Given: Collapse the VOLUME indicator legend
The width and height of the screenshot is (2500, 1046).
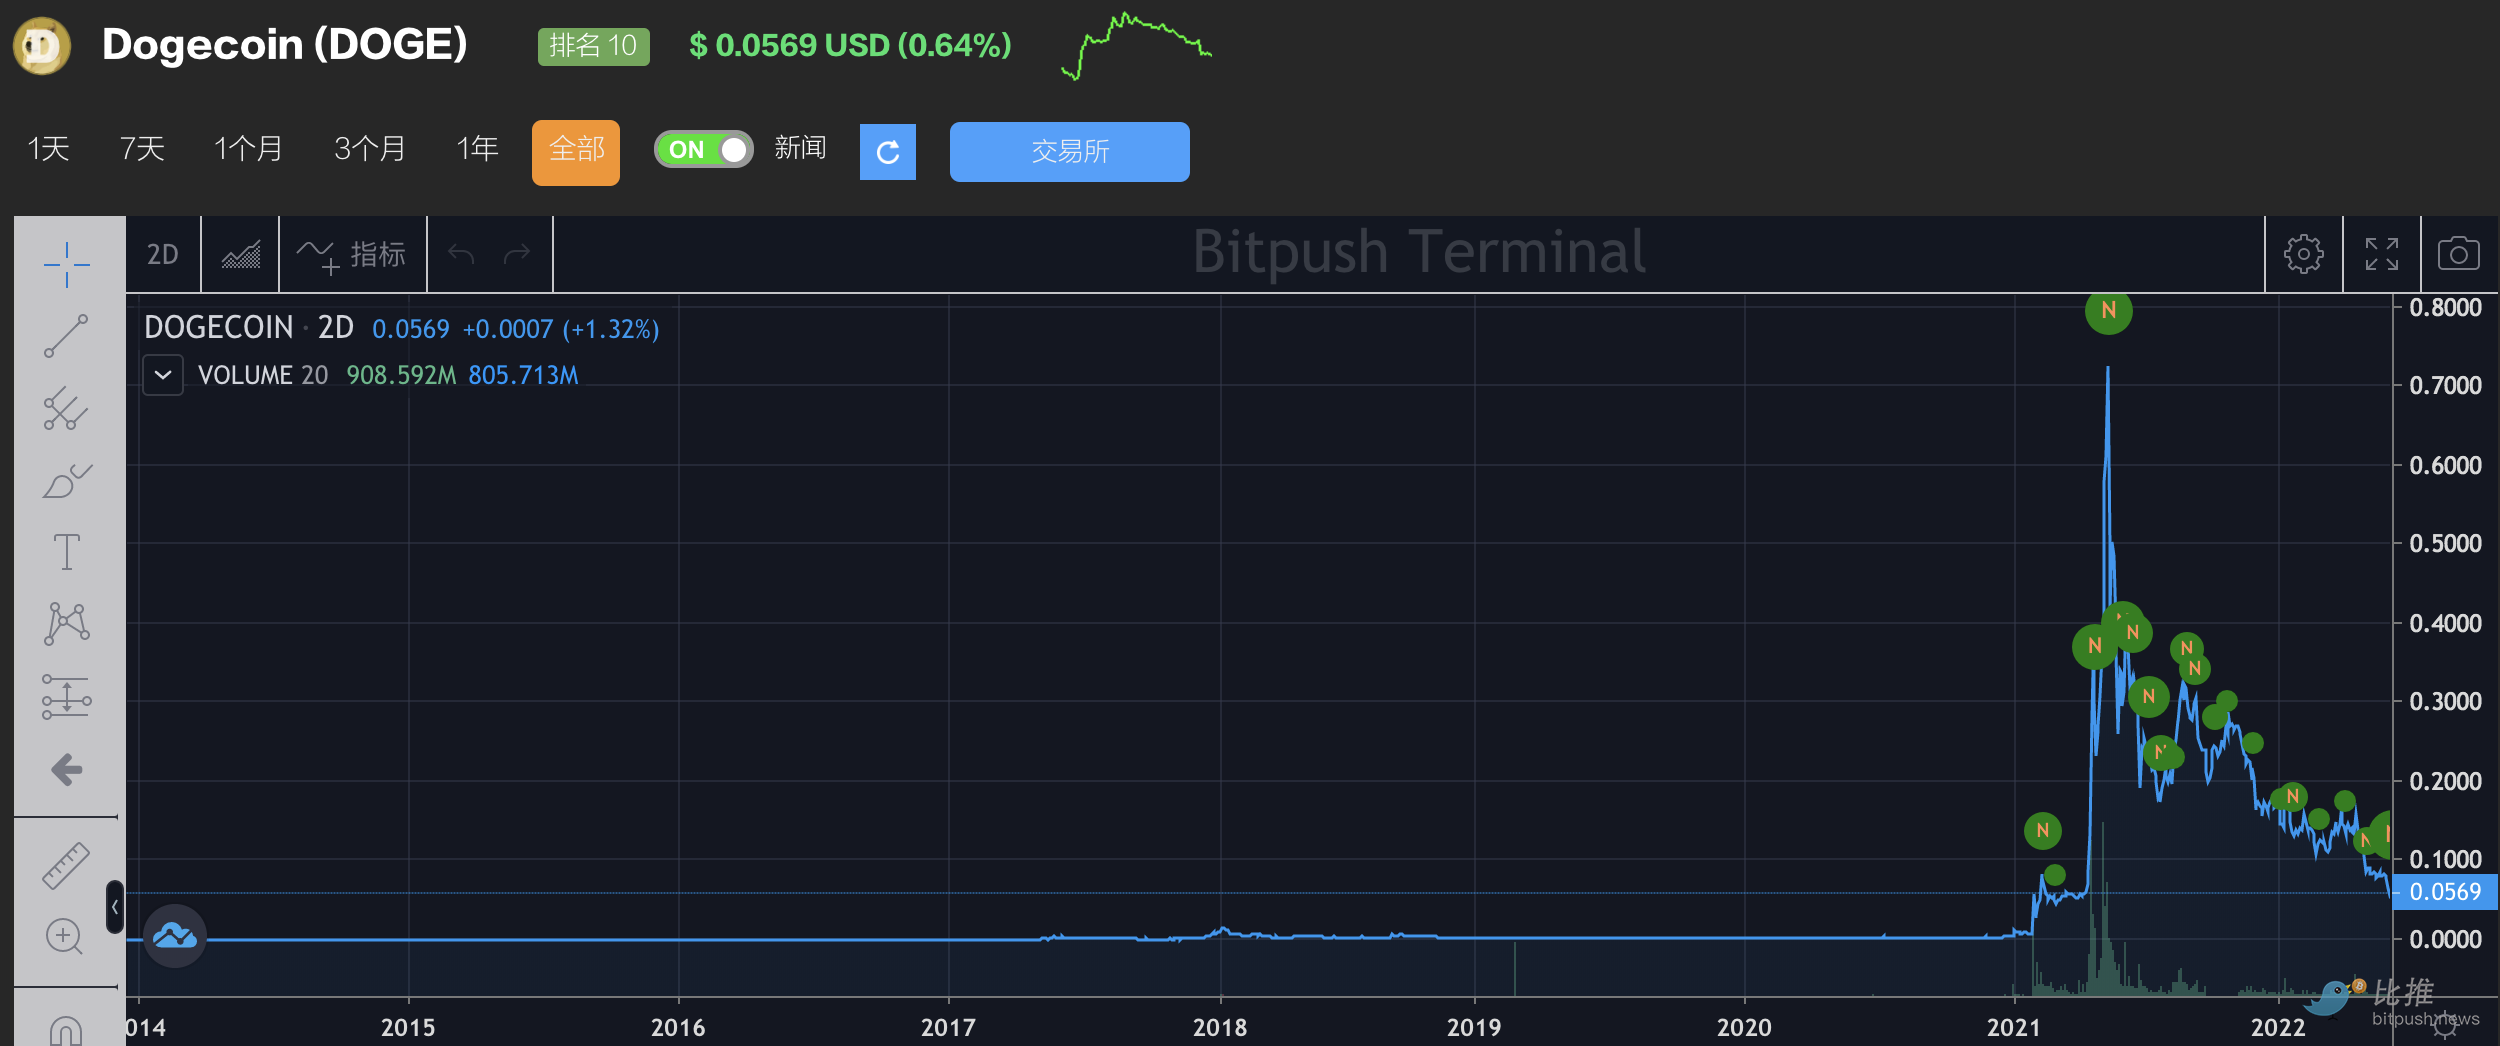Looking at the screenshot, I should [163, 376].
